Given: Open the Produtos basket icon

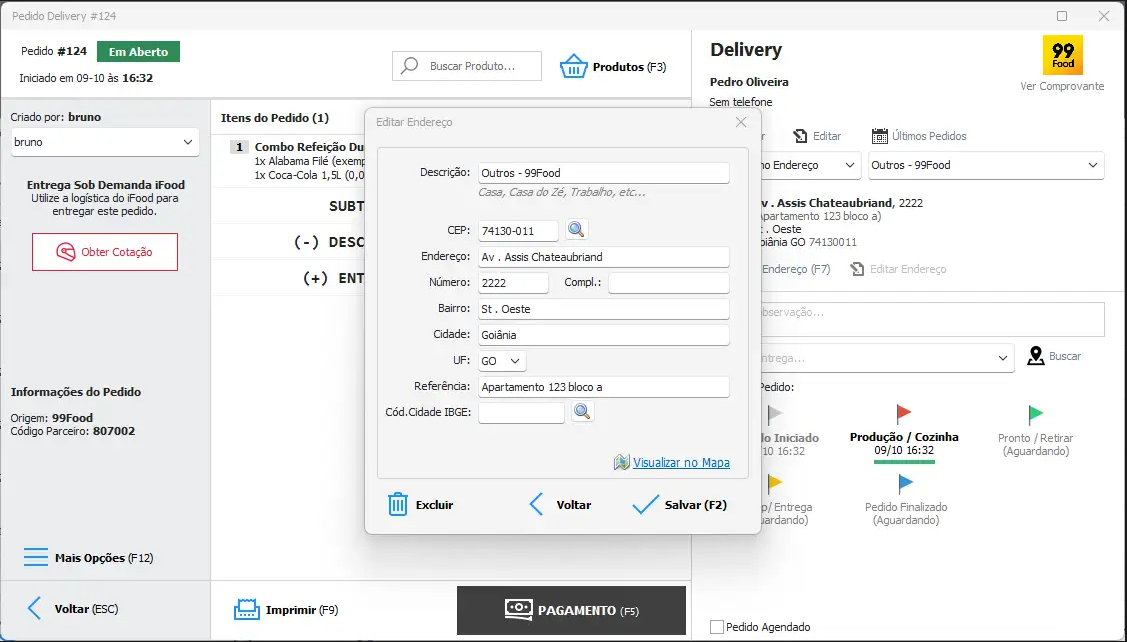Looking at the screenshot, I should coord(573,67).
